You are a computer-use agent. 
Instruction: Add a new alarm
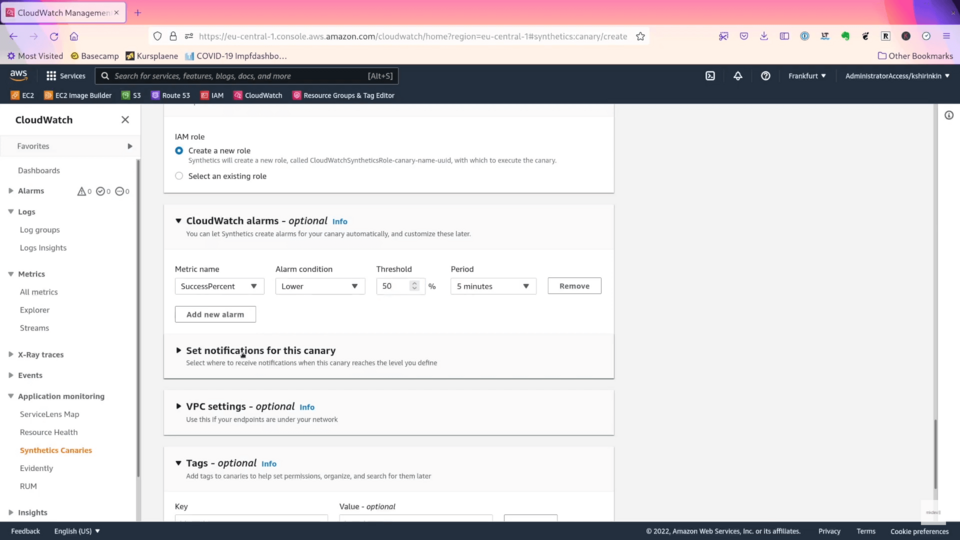tap(215, 315)
